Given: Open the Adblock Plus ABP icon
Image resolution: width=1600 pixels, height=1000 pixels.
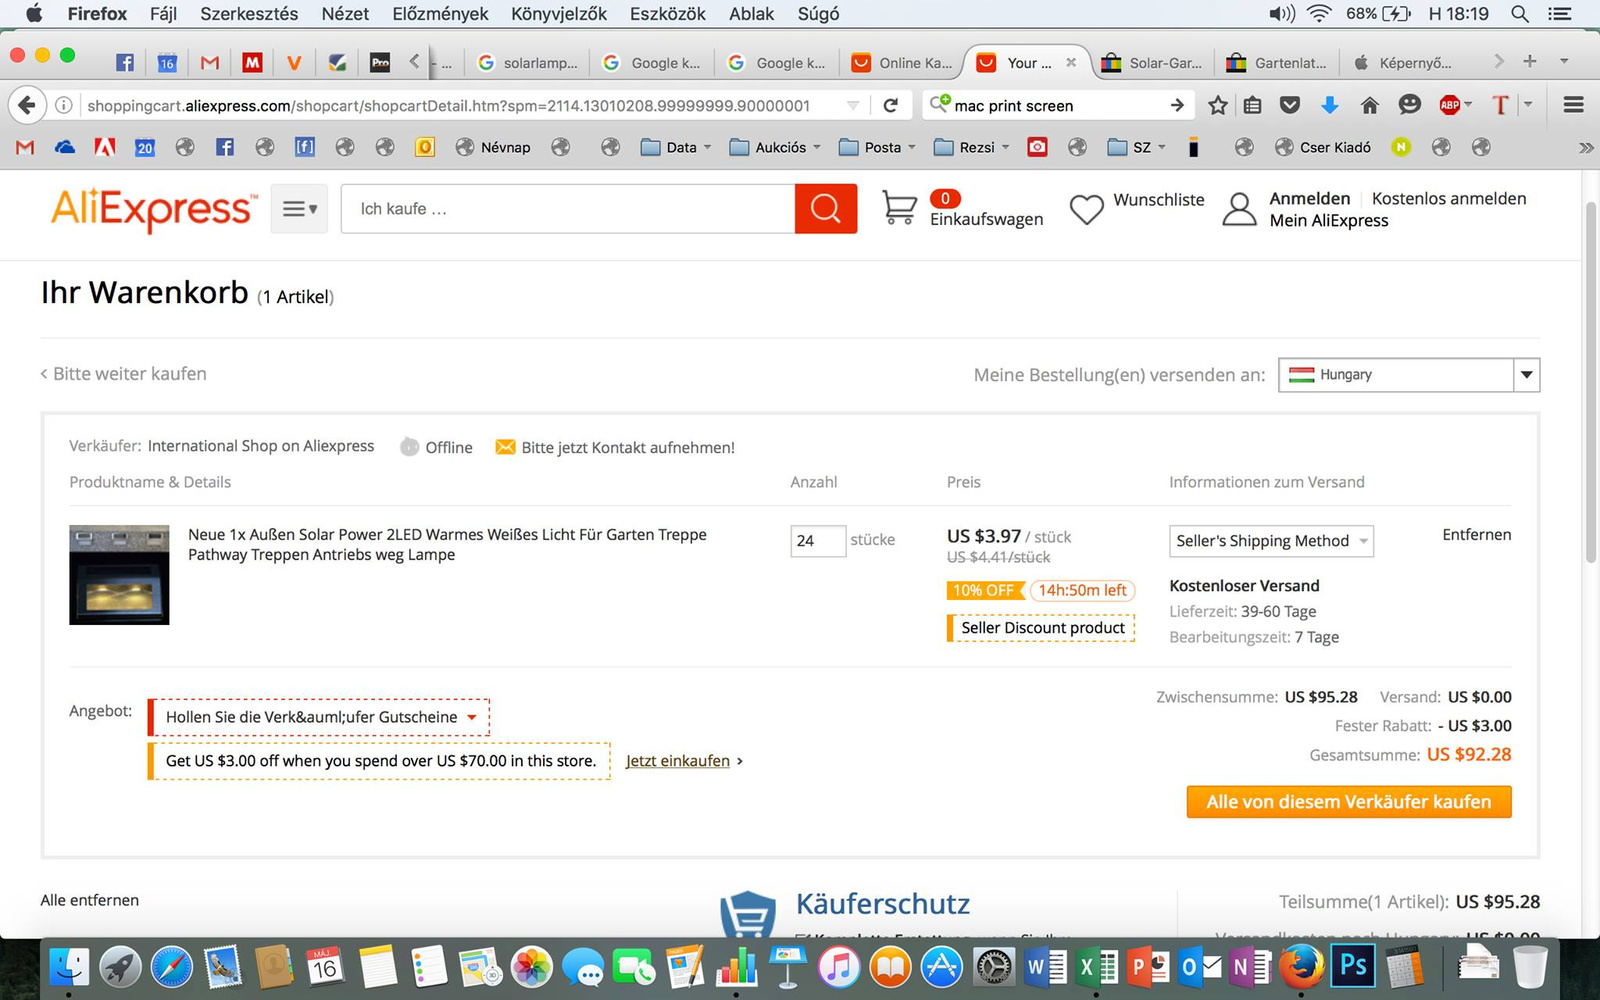Looking at the screenshot, I should 1449,105.
